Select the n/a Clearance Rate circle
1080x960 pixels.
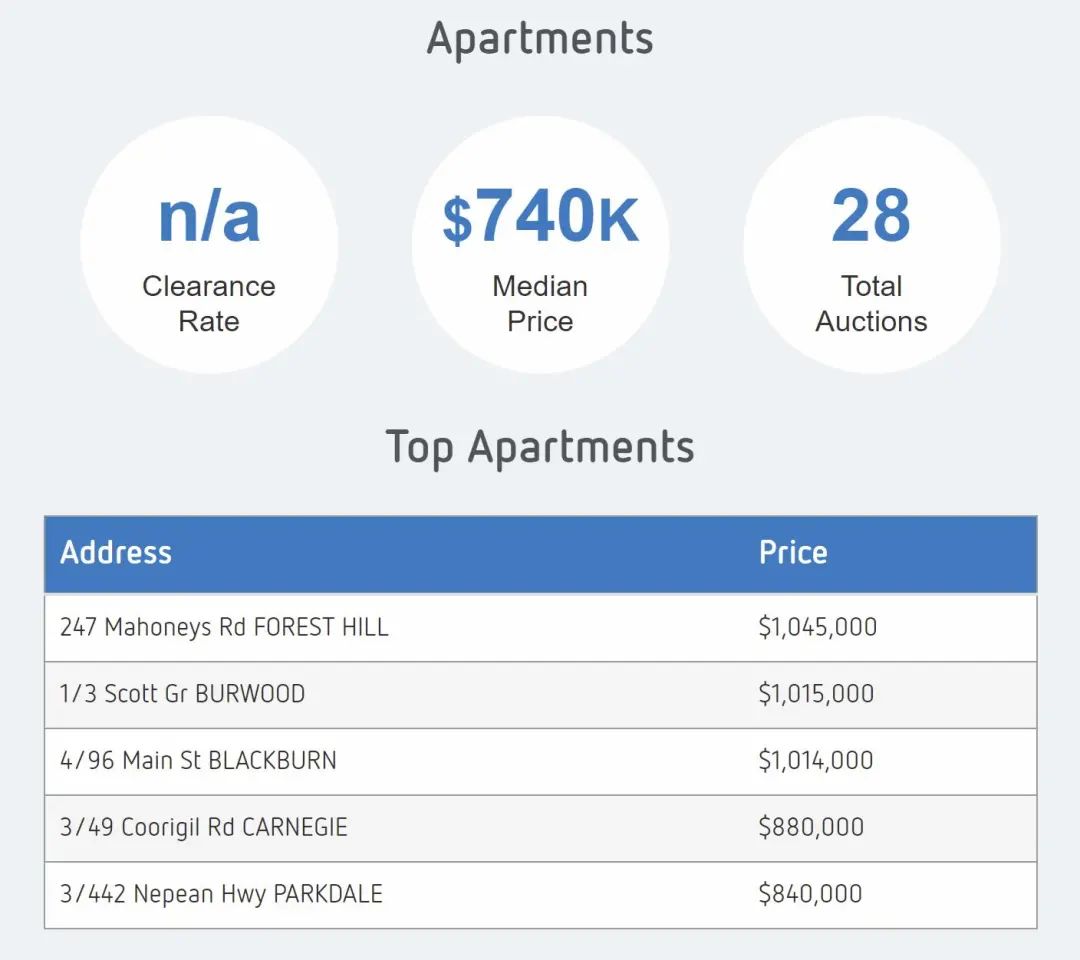pyautogui.click(x=209, y=244)
